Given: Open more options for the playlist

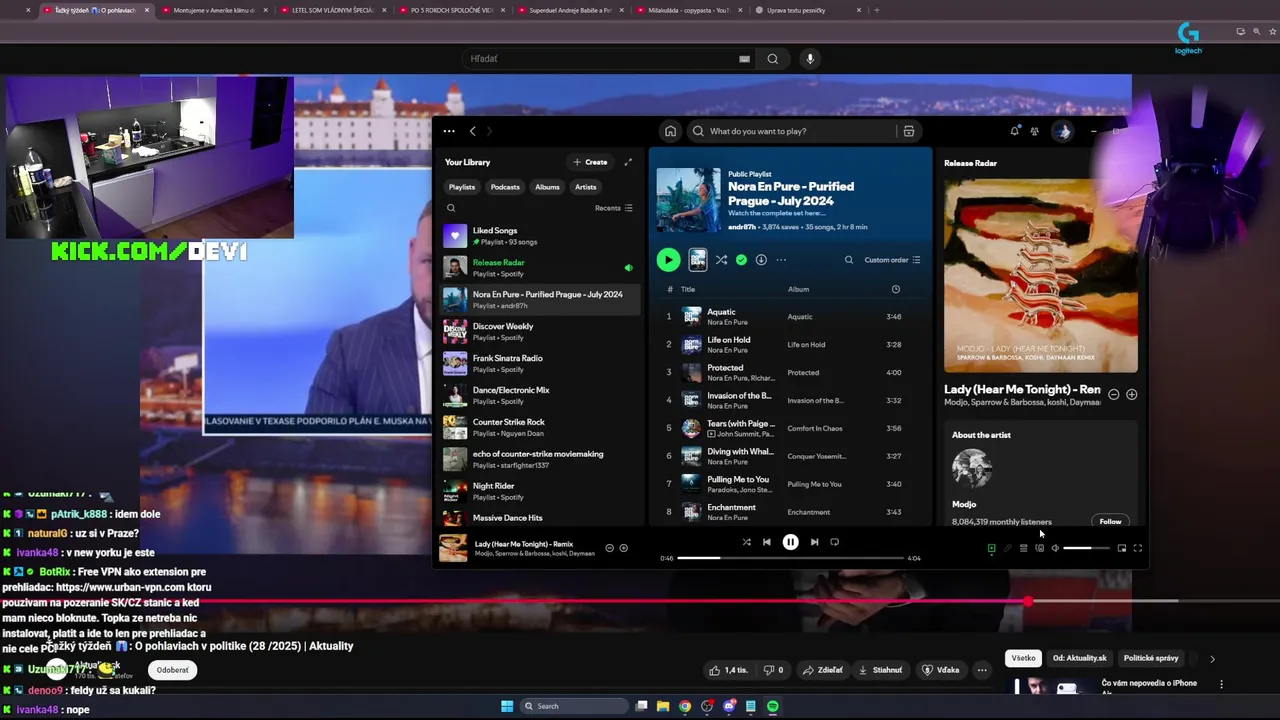Looking at the screenshot, I should point(781,260).
